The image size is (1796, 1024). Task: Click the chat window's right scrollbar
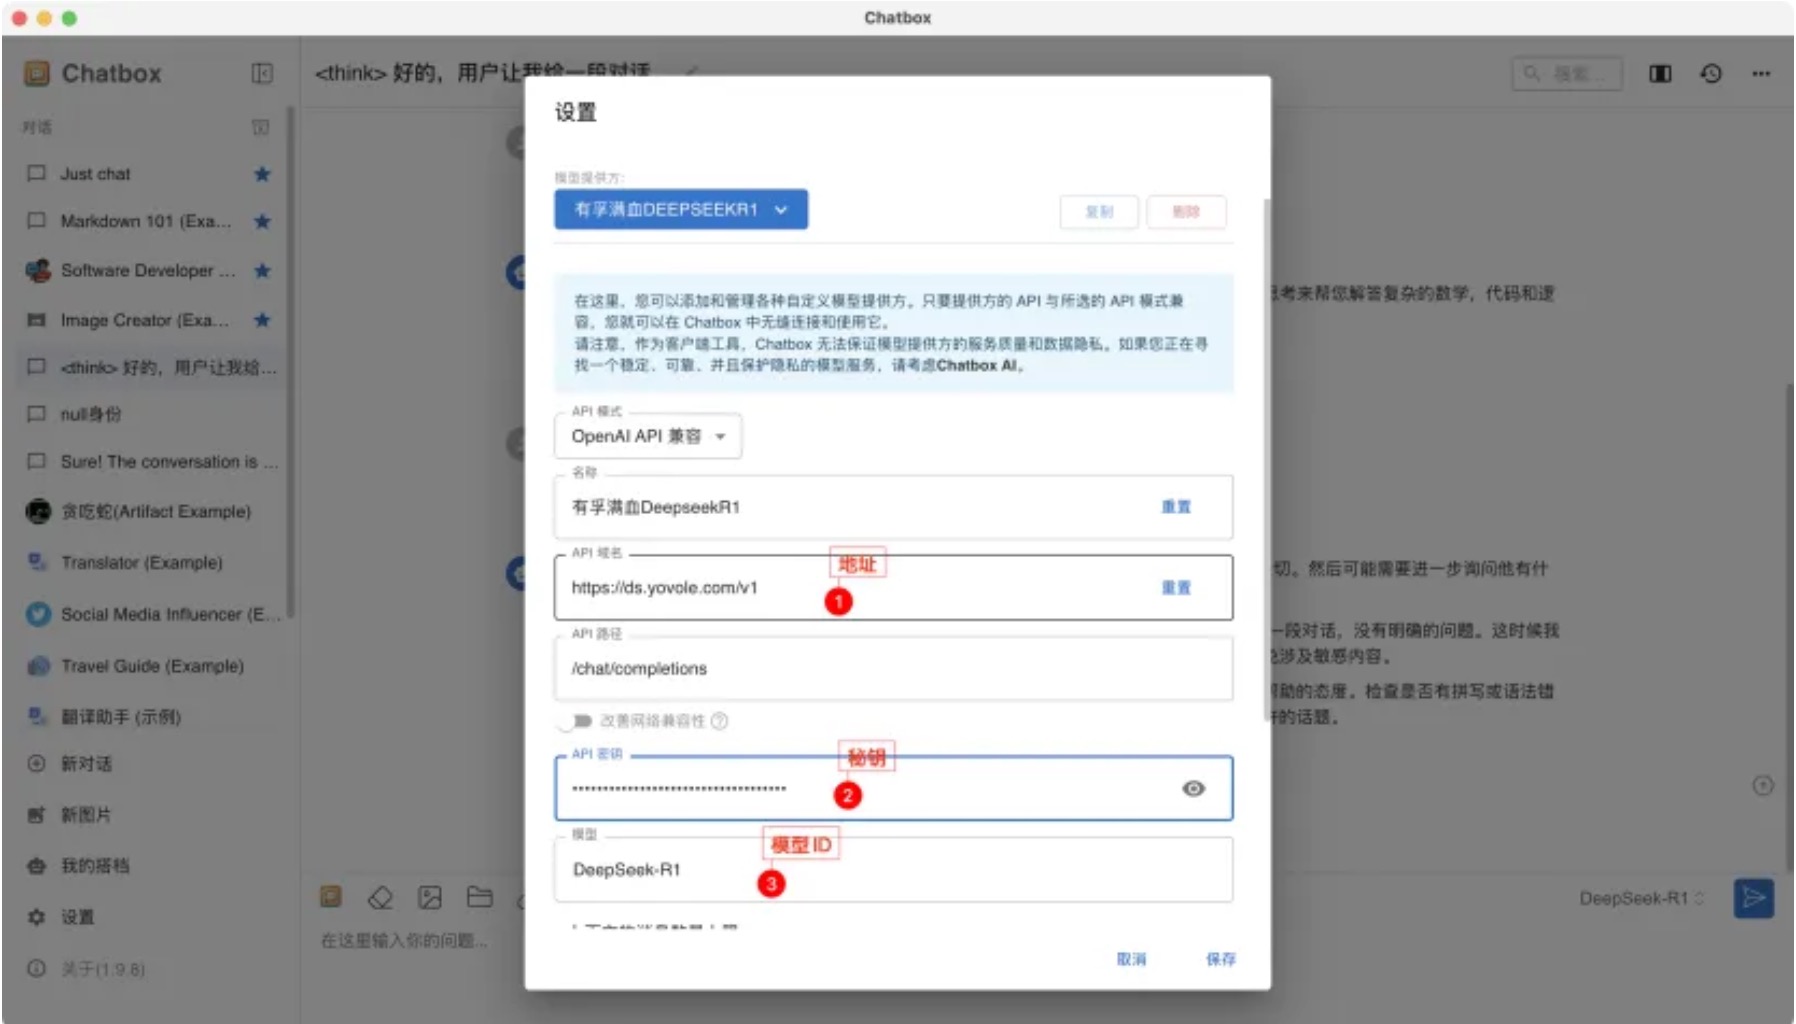point(1789,628)
